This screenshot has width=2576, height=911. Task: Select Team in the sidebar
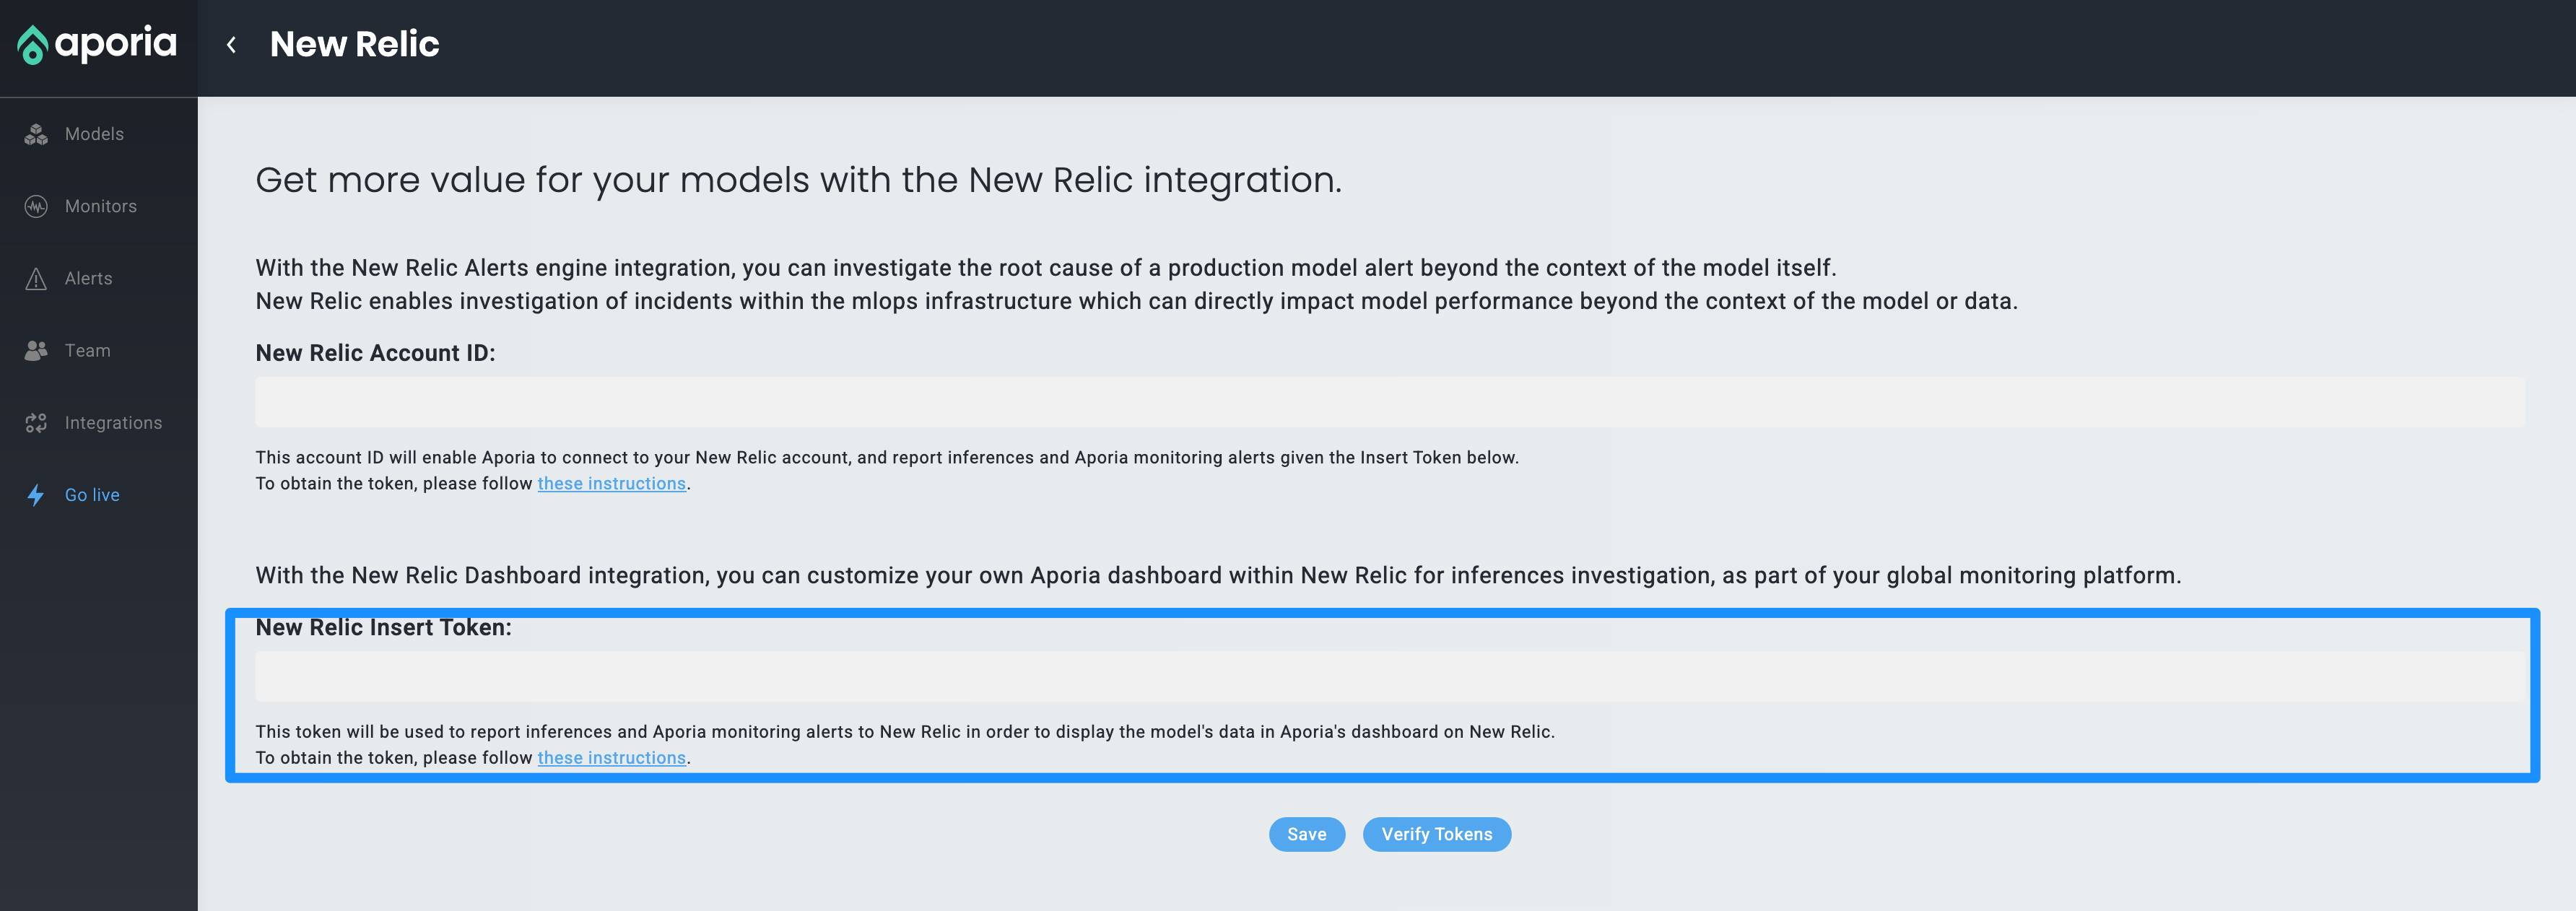[x=87, y=351]
